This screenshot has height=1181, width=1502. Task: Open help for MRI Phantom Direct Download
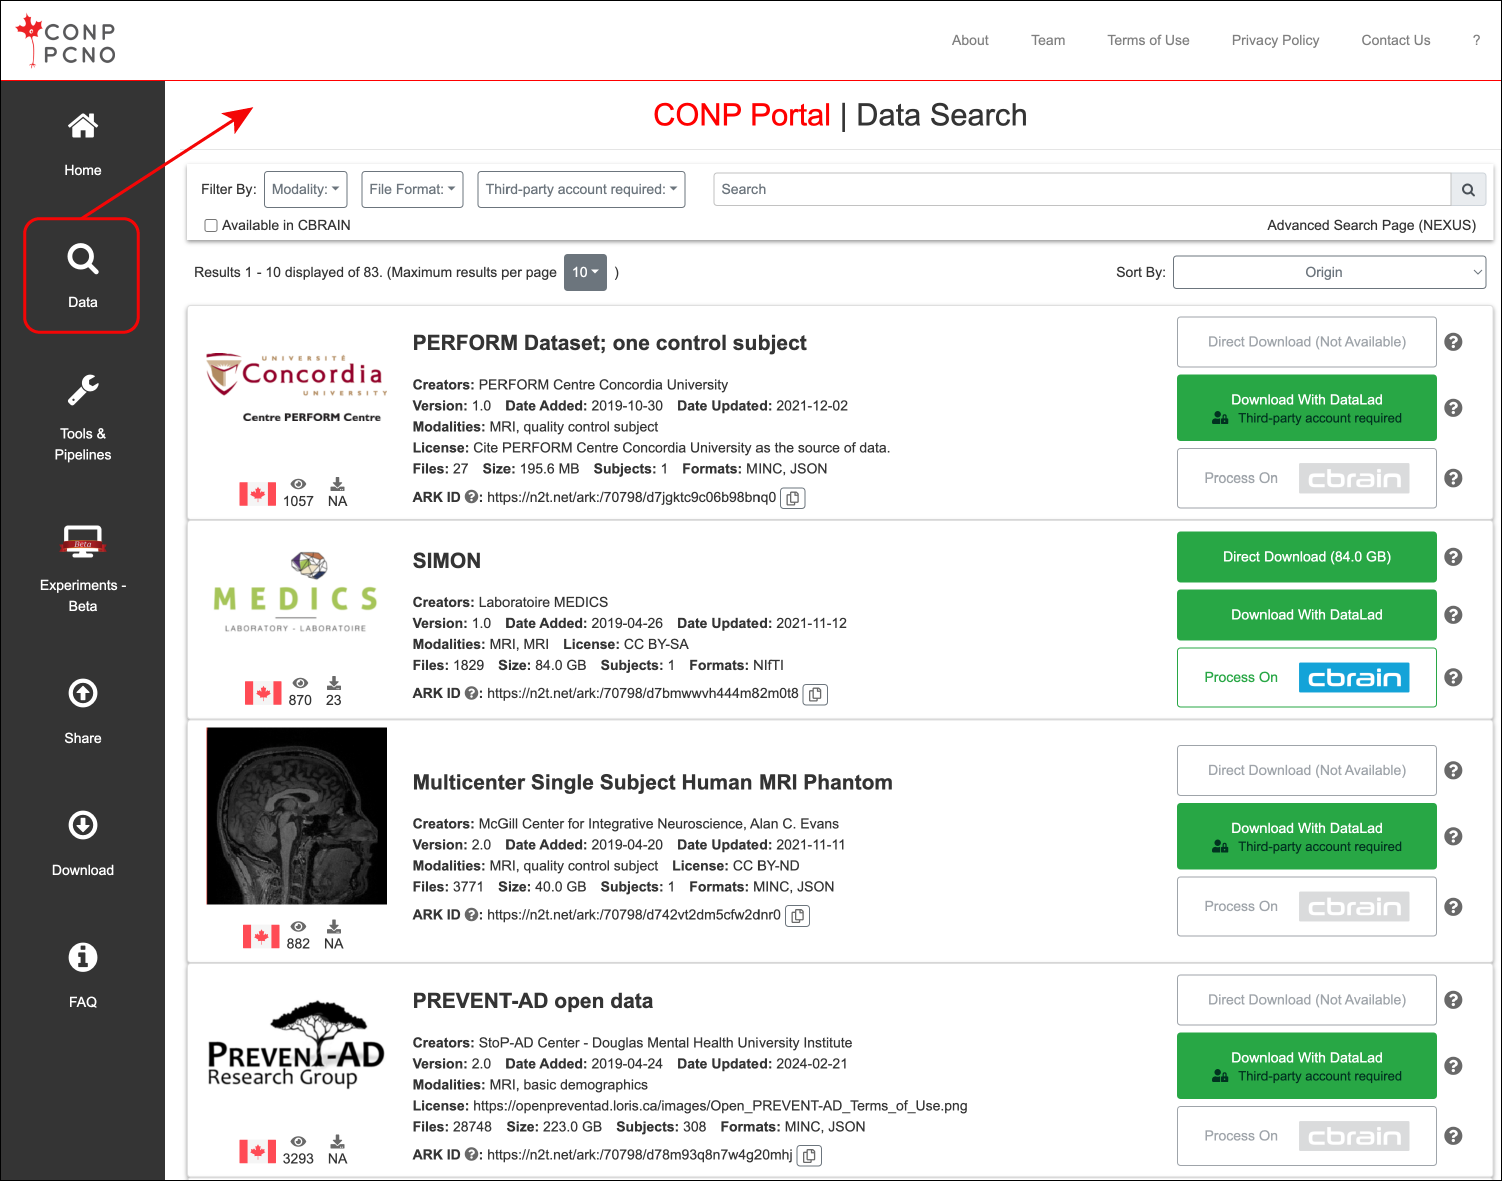pyautogui.click(x=1454, y=770)
